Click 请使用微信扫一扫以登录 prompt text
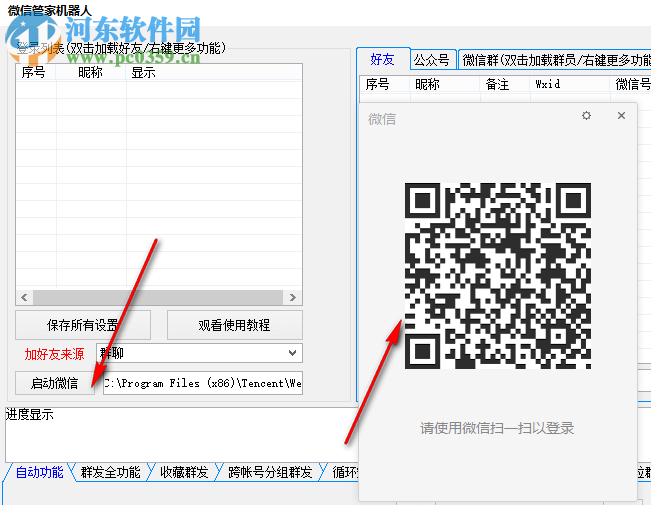 click(497, 428)
